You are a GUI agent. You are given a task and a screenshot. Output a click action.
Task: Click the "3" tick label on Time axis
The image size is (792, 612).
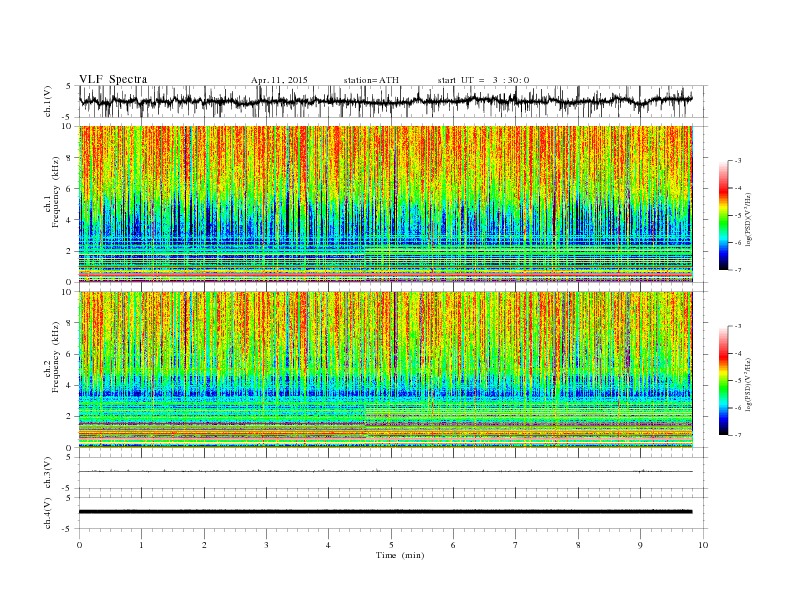(x=266, y=545)
